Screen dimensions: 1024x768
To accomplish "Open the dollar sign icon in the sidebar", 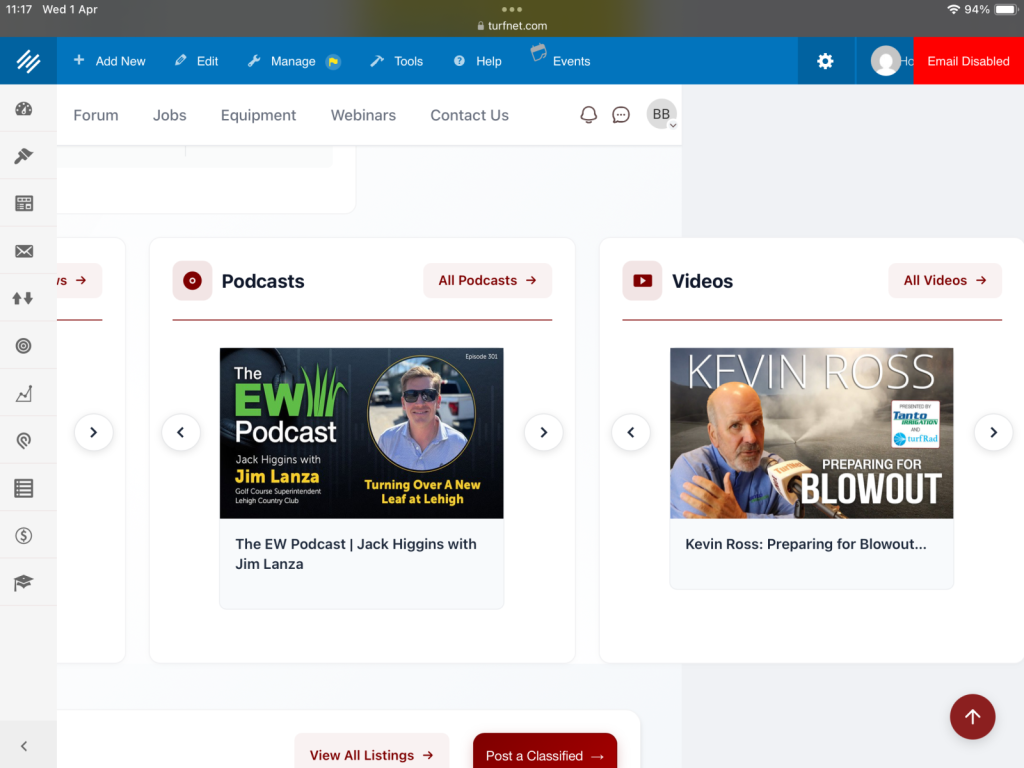I will tap(24, 536).
